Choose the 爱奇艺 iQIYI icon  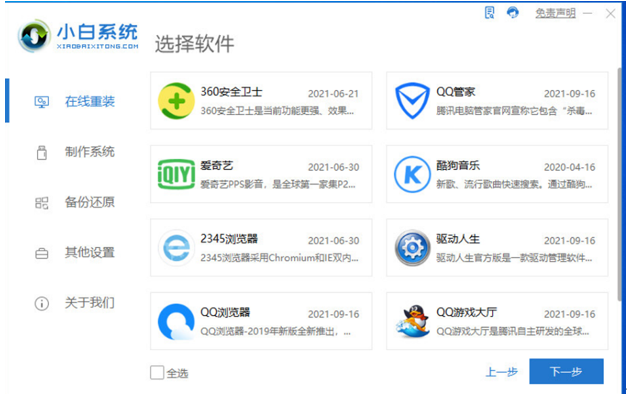pos(176,174)
